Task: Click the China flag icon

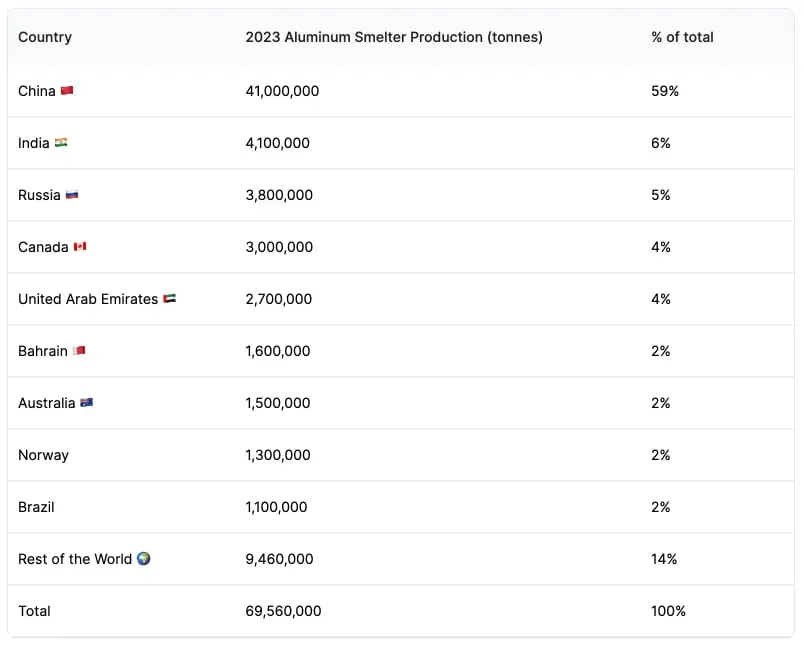Action: [67, 91]
